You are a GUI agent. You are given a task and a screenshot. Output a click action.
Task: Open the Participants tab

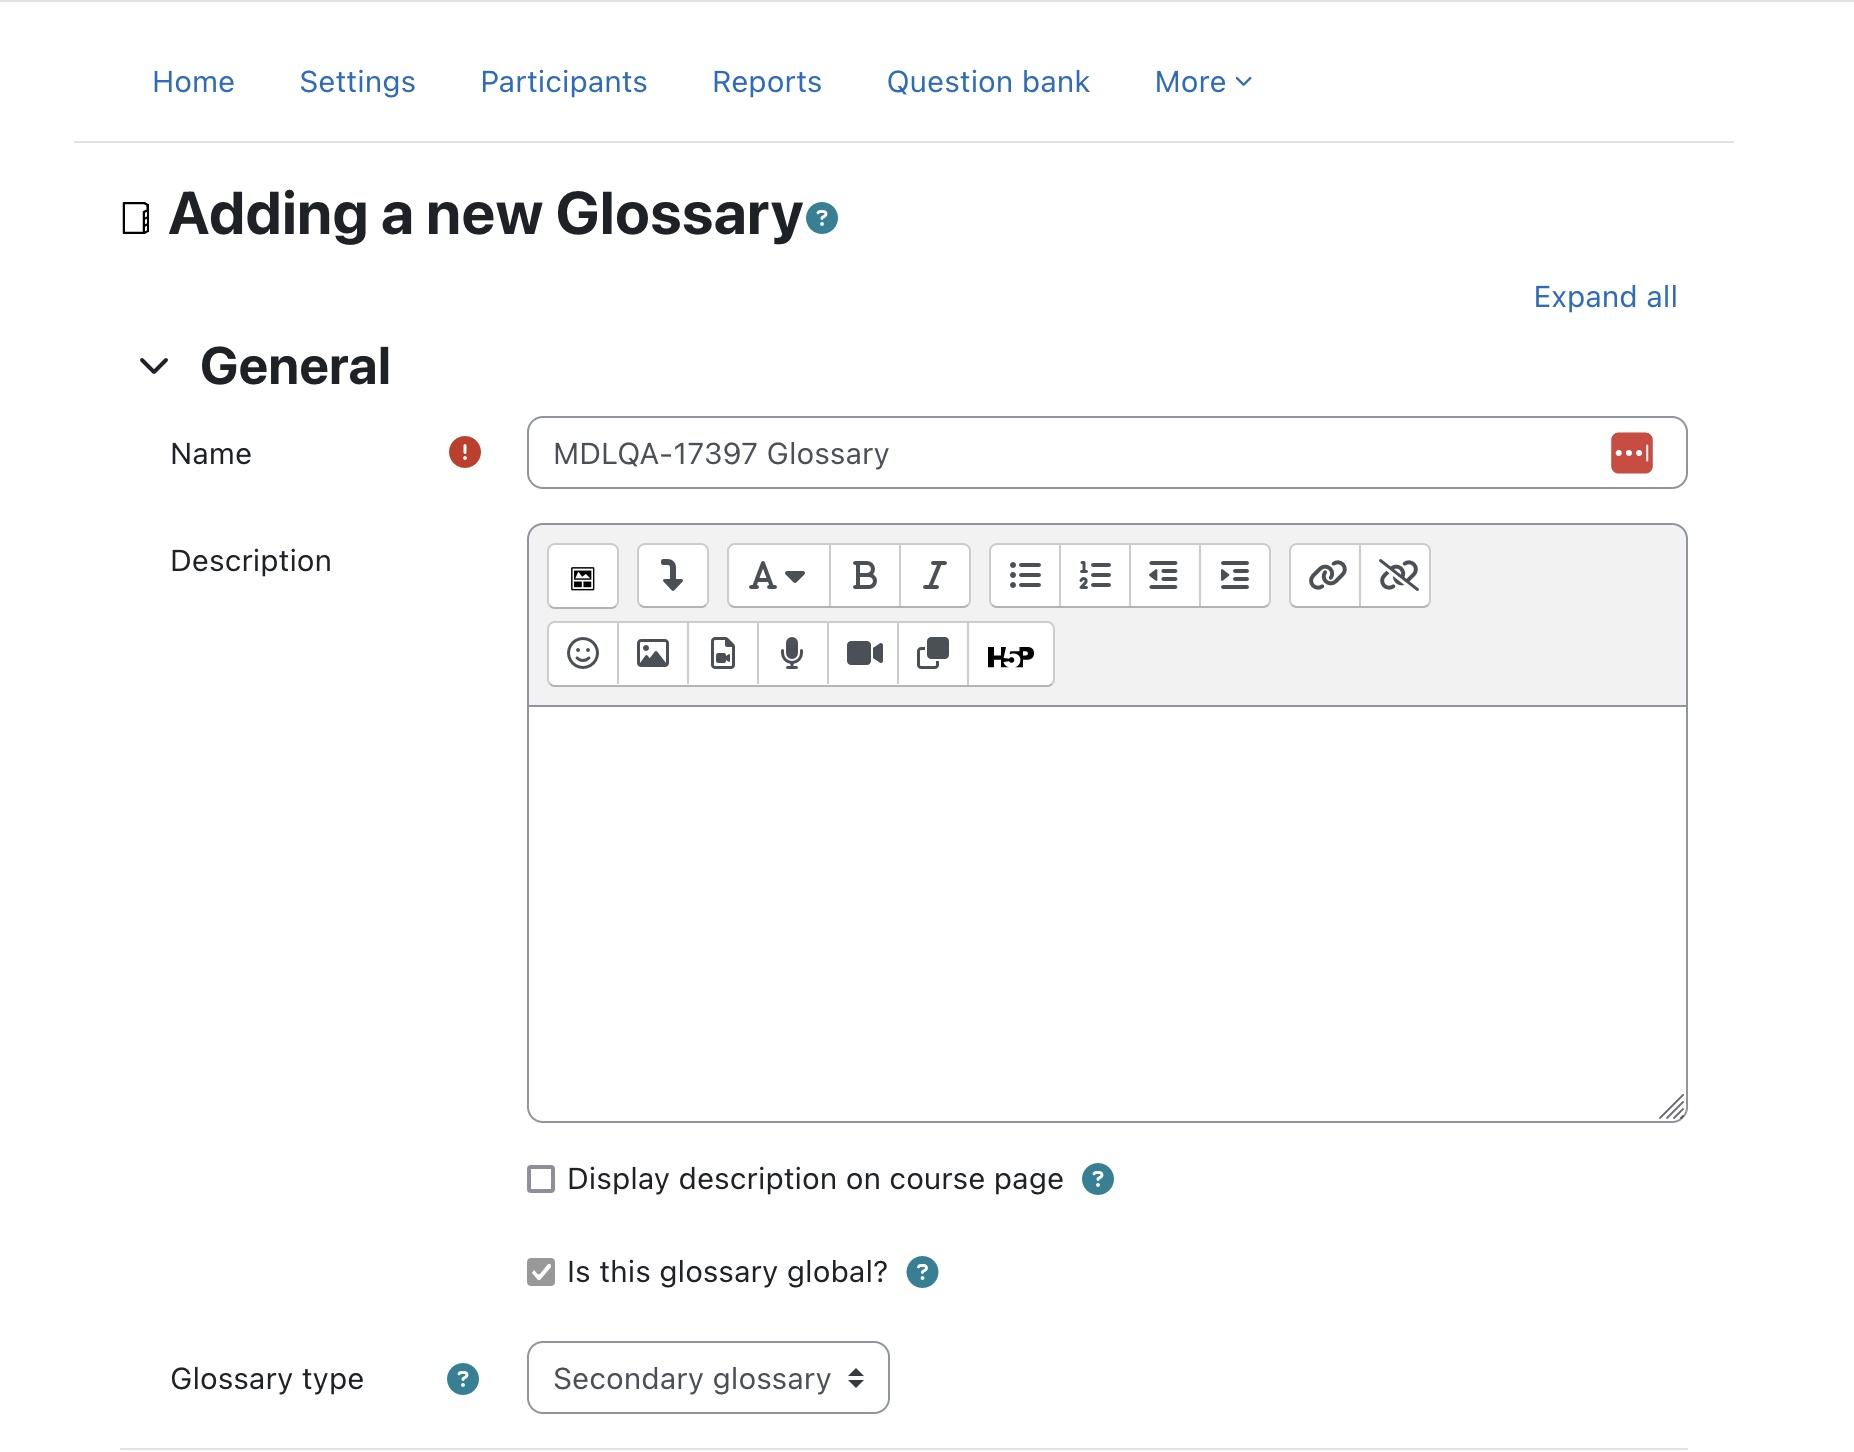tap(564, 82)
